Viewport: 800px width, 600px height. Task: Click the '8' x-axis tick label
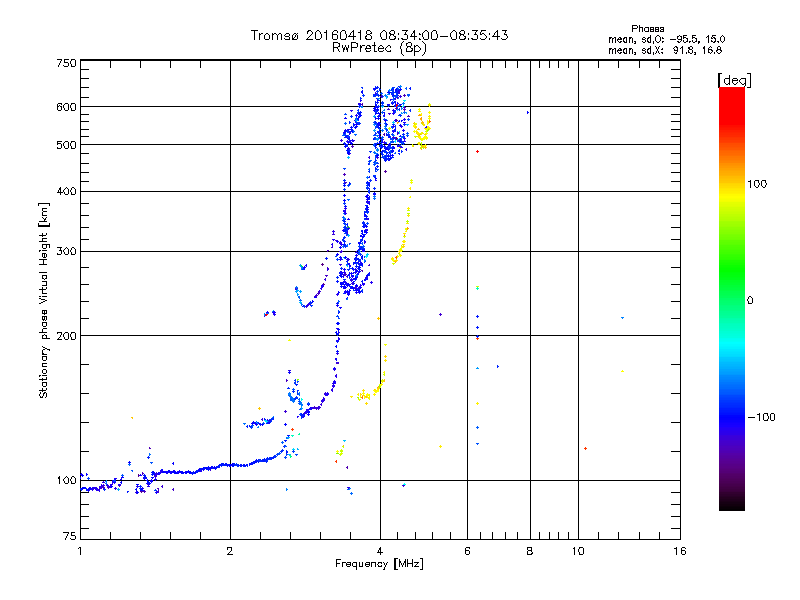pyautogui.click(x=530, y=551)
